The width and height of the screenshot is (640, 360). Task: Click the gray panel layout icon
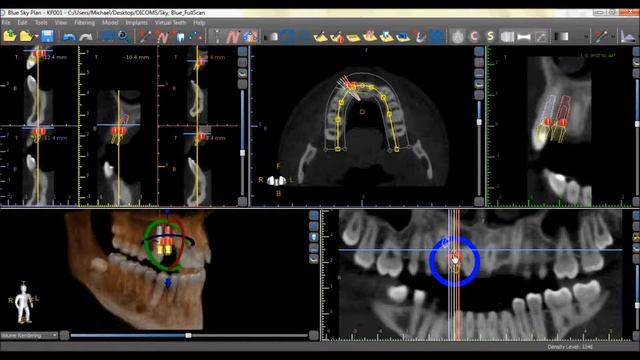click(x=507, y=37)
